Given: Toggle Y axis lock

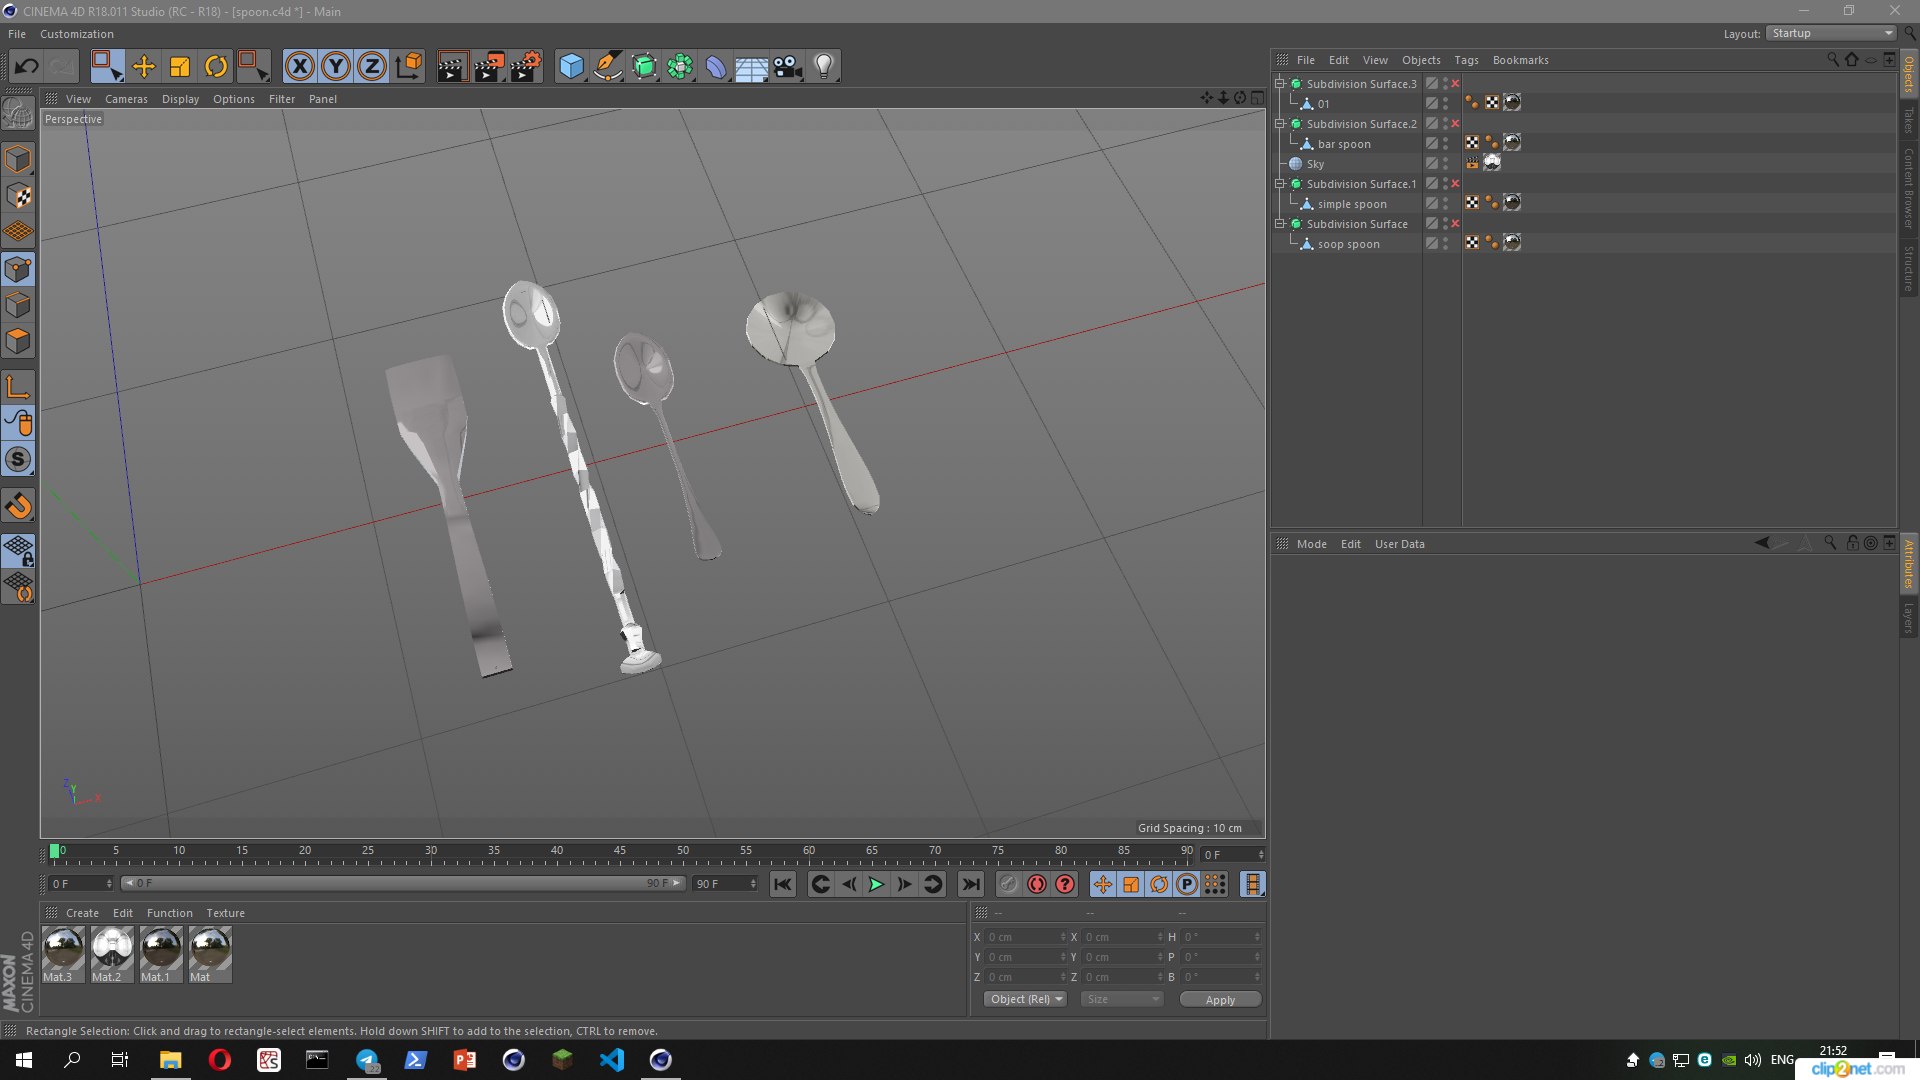Looking at the screenshot, I should 336,67.
